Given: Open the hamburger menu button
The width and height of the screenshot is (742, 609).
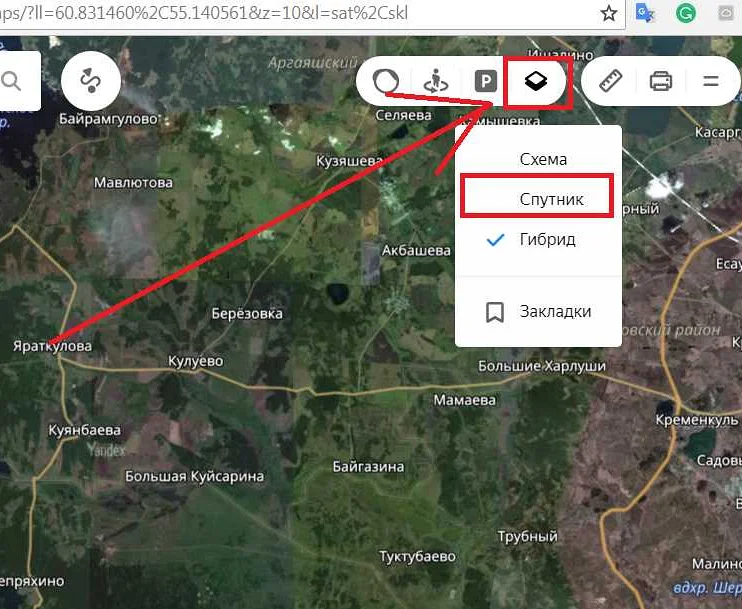Looking at the screenshot, I should point(711,81).
